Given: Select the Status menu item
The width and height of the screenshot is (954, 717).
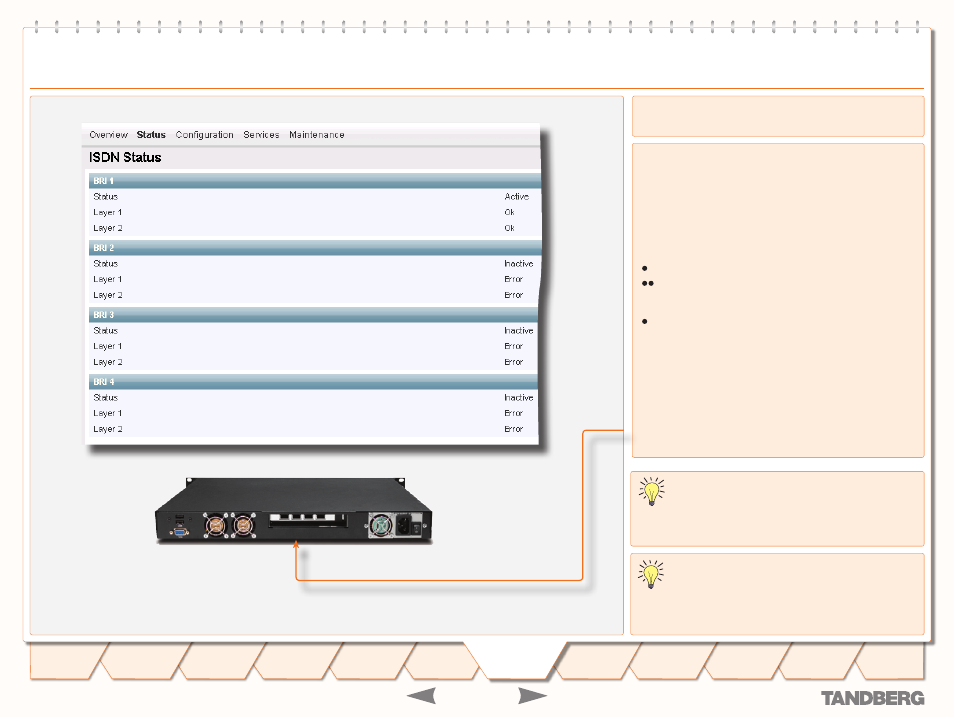Looking at the screenshot, I should 151,135.
